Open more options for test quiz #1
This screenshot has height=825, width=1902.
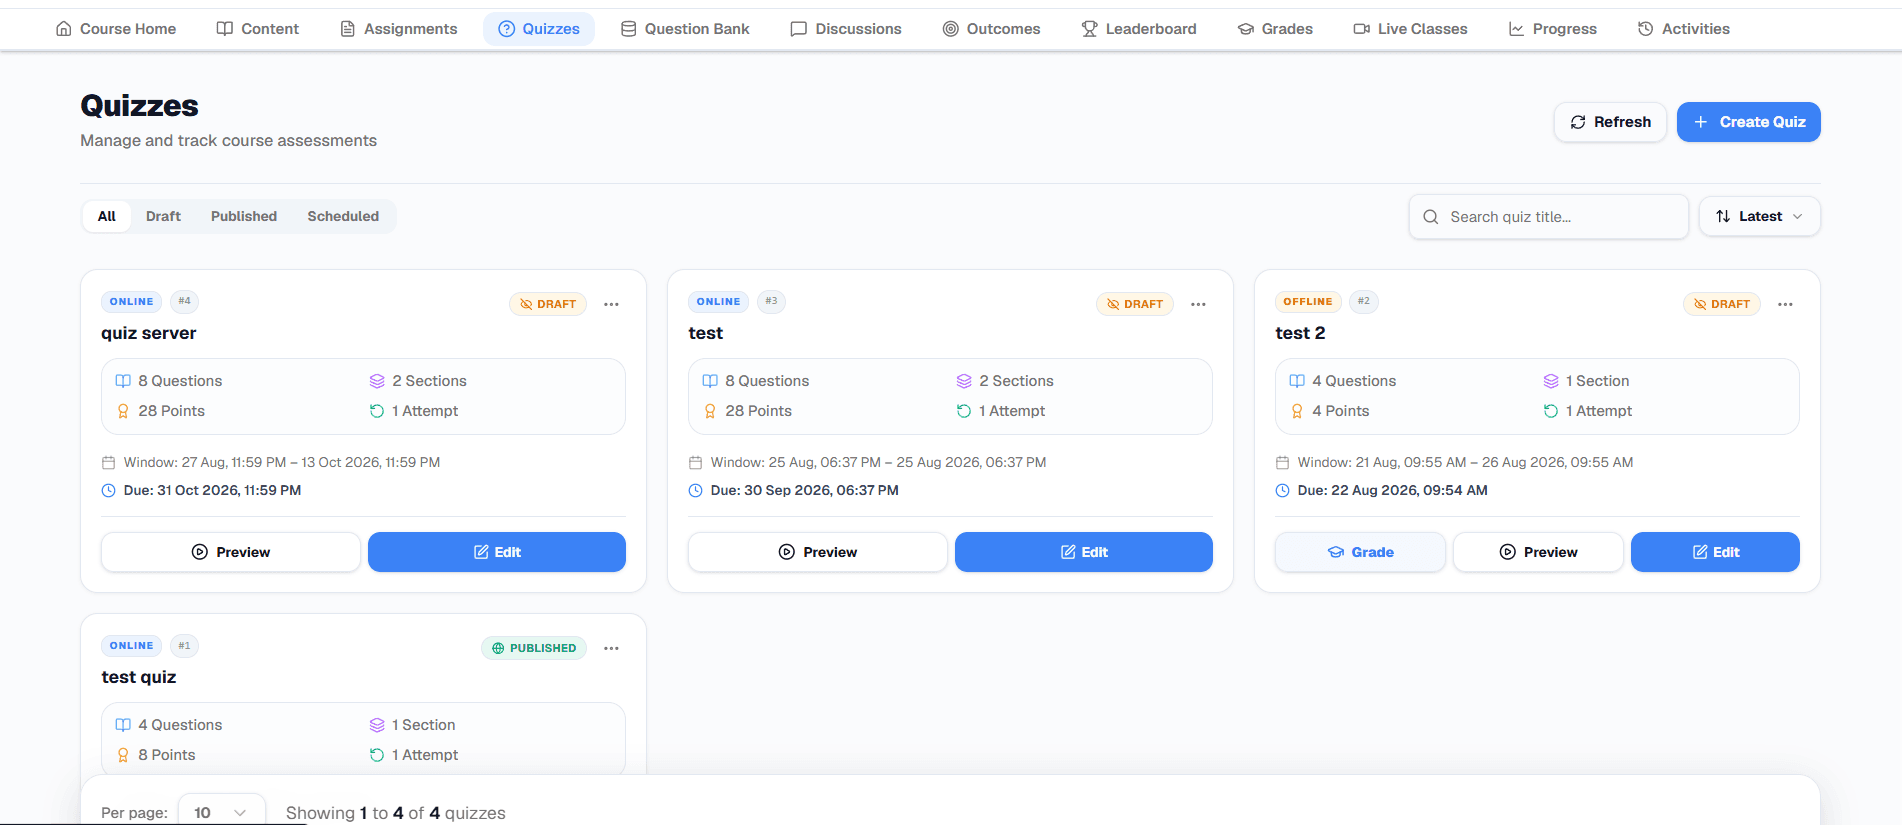pos(611,648)
